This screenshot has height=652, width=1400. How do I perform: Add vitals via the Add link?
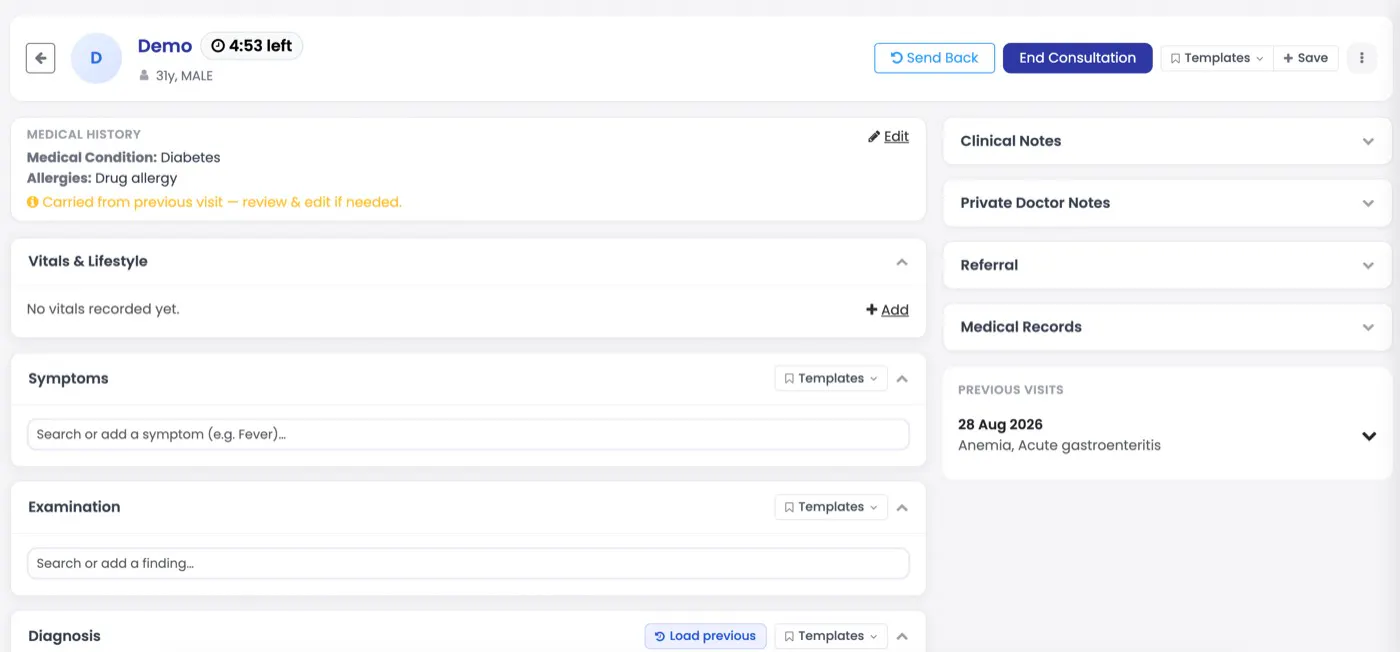tap(887, 310)
